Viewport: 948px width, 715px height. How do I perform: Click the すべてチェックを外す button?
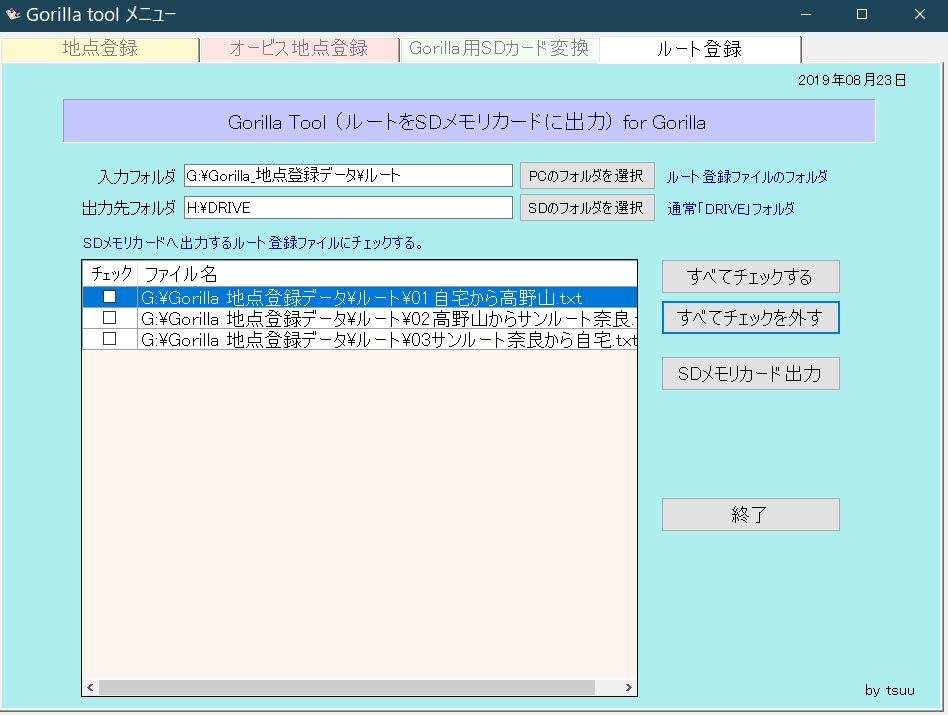(750, 318)
